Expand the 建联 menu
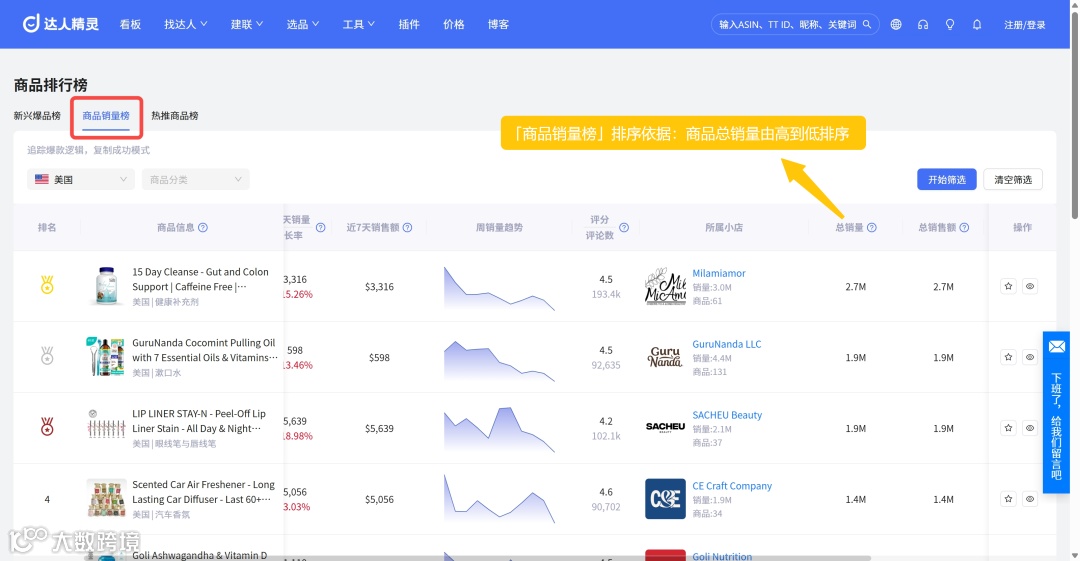This screenshot has width=1080, height=561. coord(247,24)
